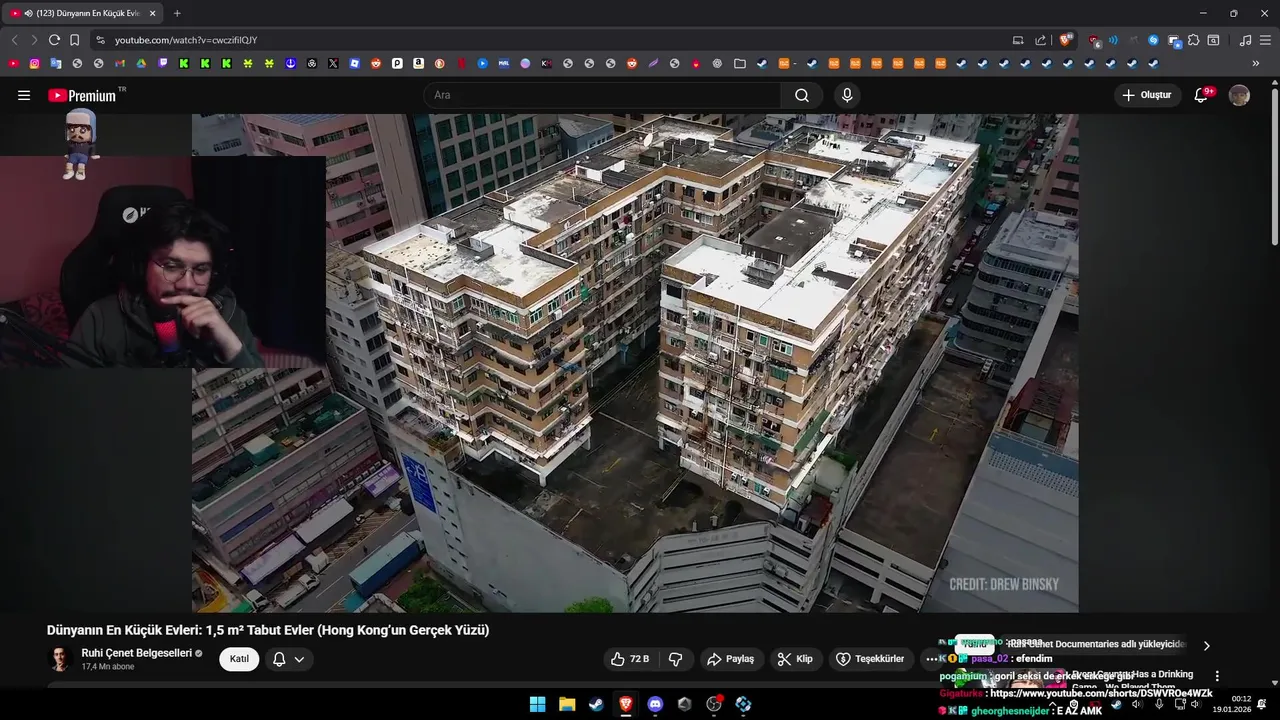Run search with the magnifier button
Screen dimensions: 1280x720
(802, 95)
